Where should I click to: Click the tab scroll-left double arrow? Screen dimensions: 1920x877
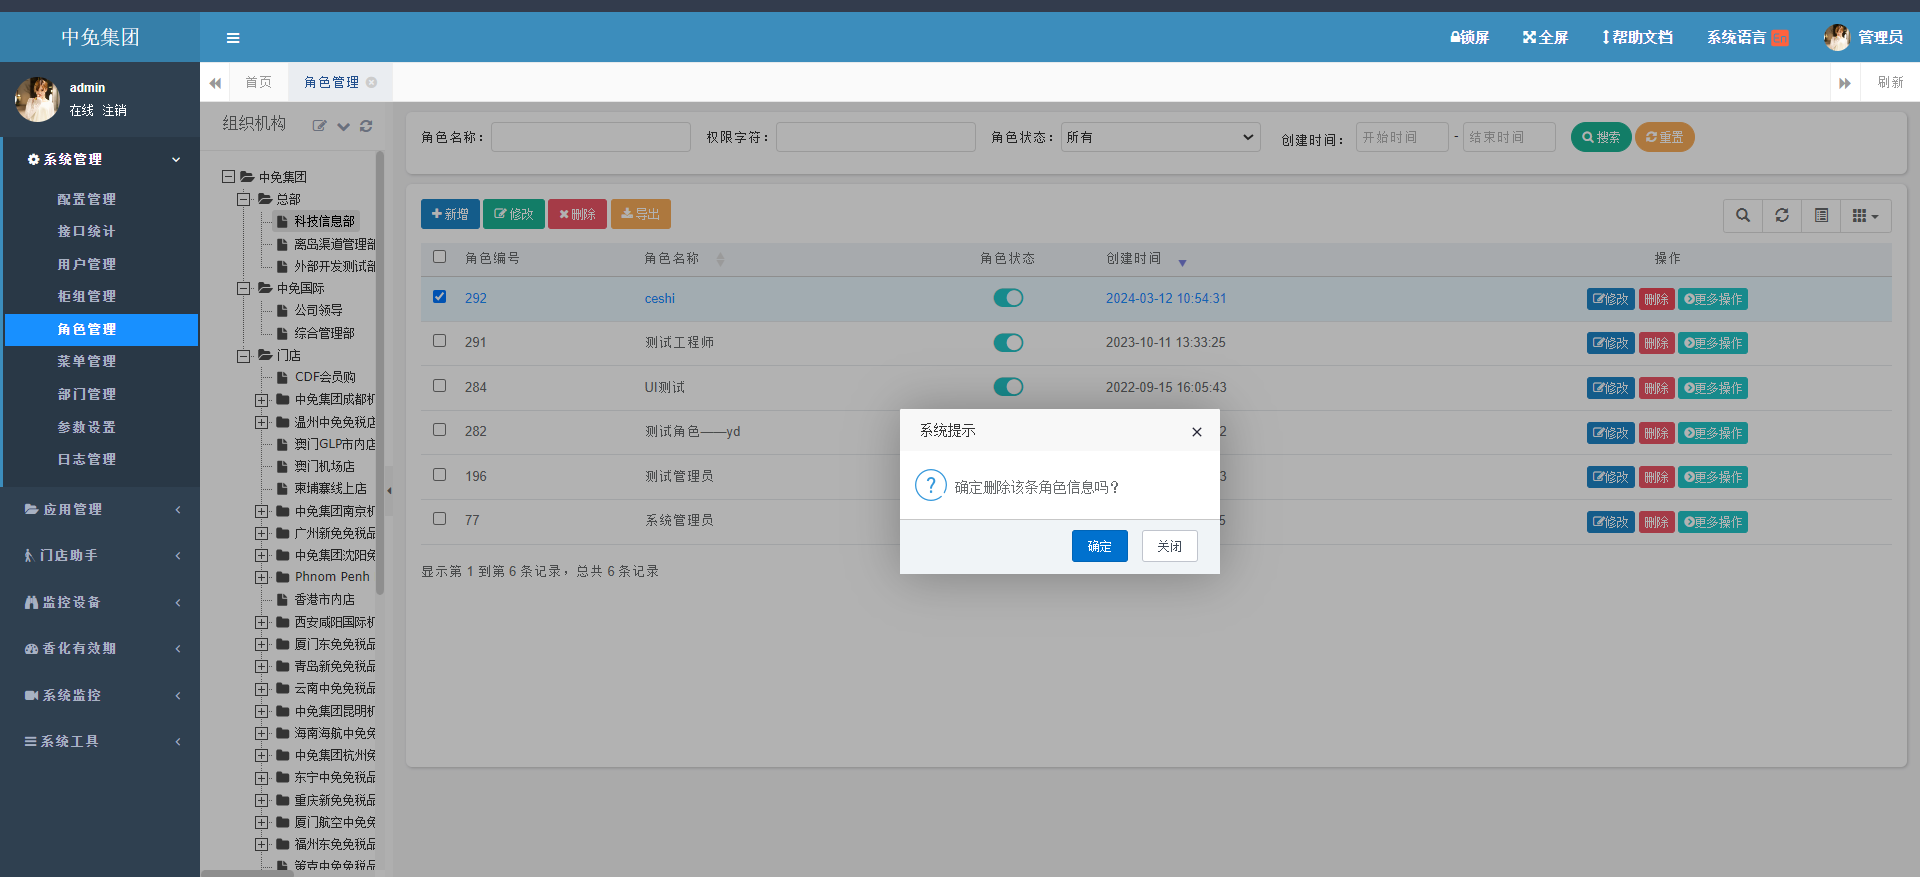215,83
